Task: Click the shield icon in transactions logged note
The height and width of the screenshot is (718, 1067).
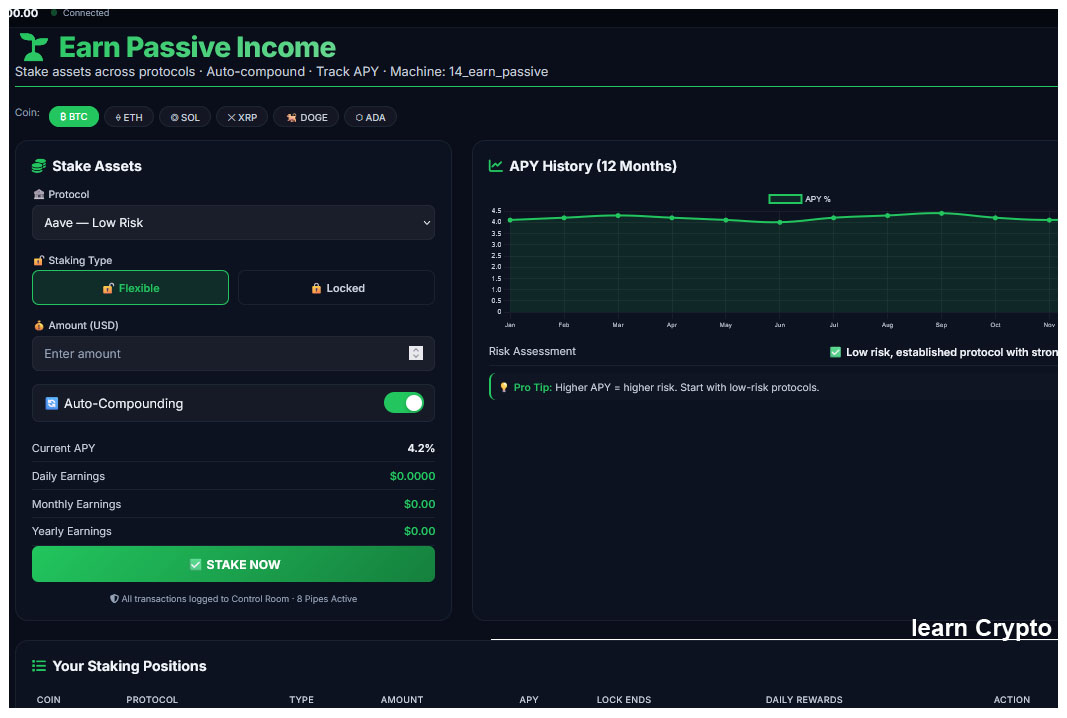Action: click(x=114, y=599)
